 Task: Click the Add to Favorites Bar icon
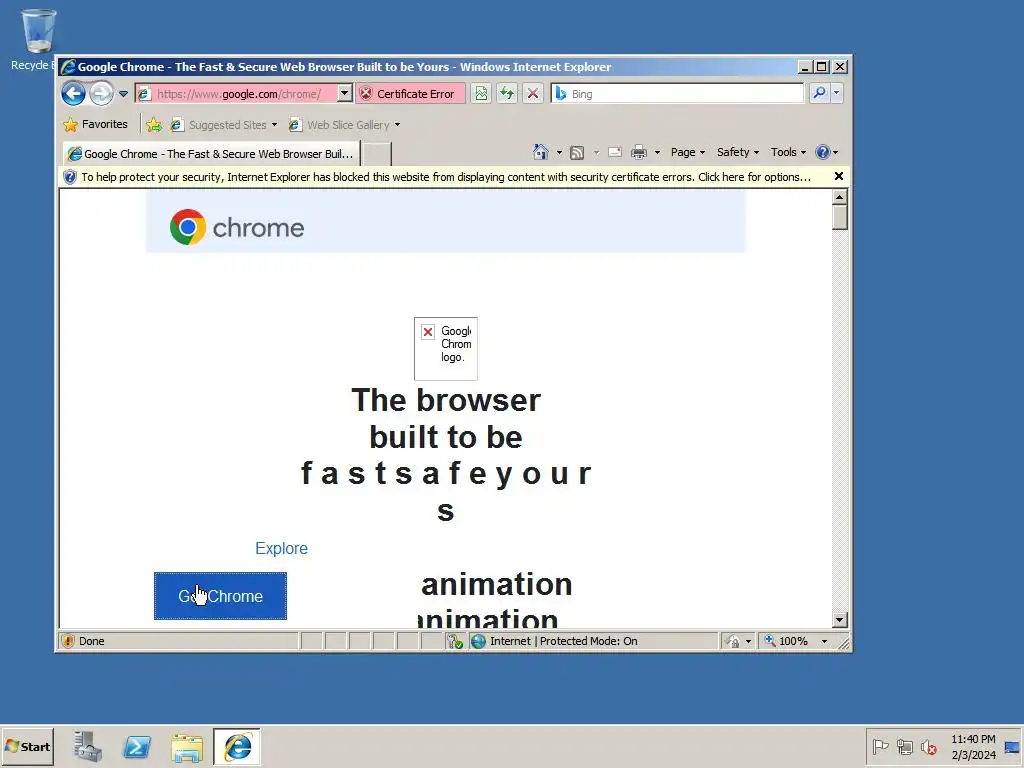[154, 125]
